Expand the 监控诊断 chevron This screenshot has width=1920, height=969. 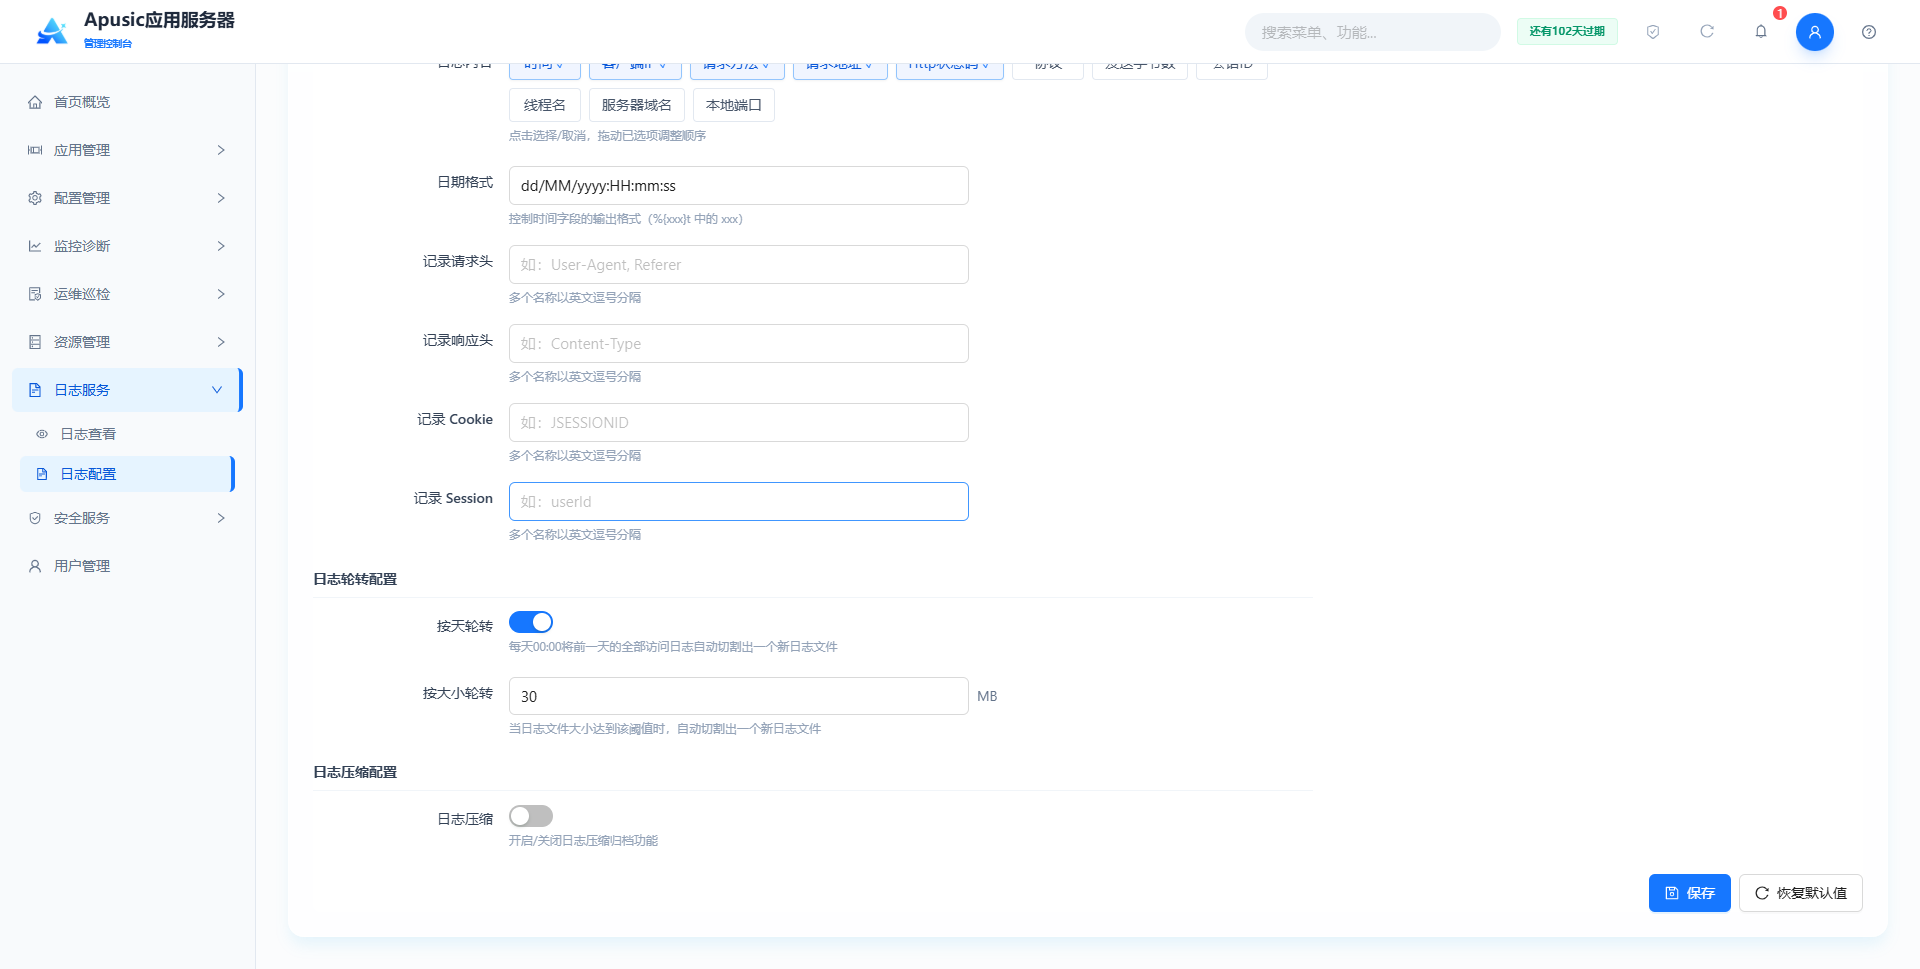click(x=221, y=246)
